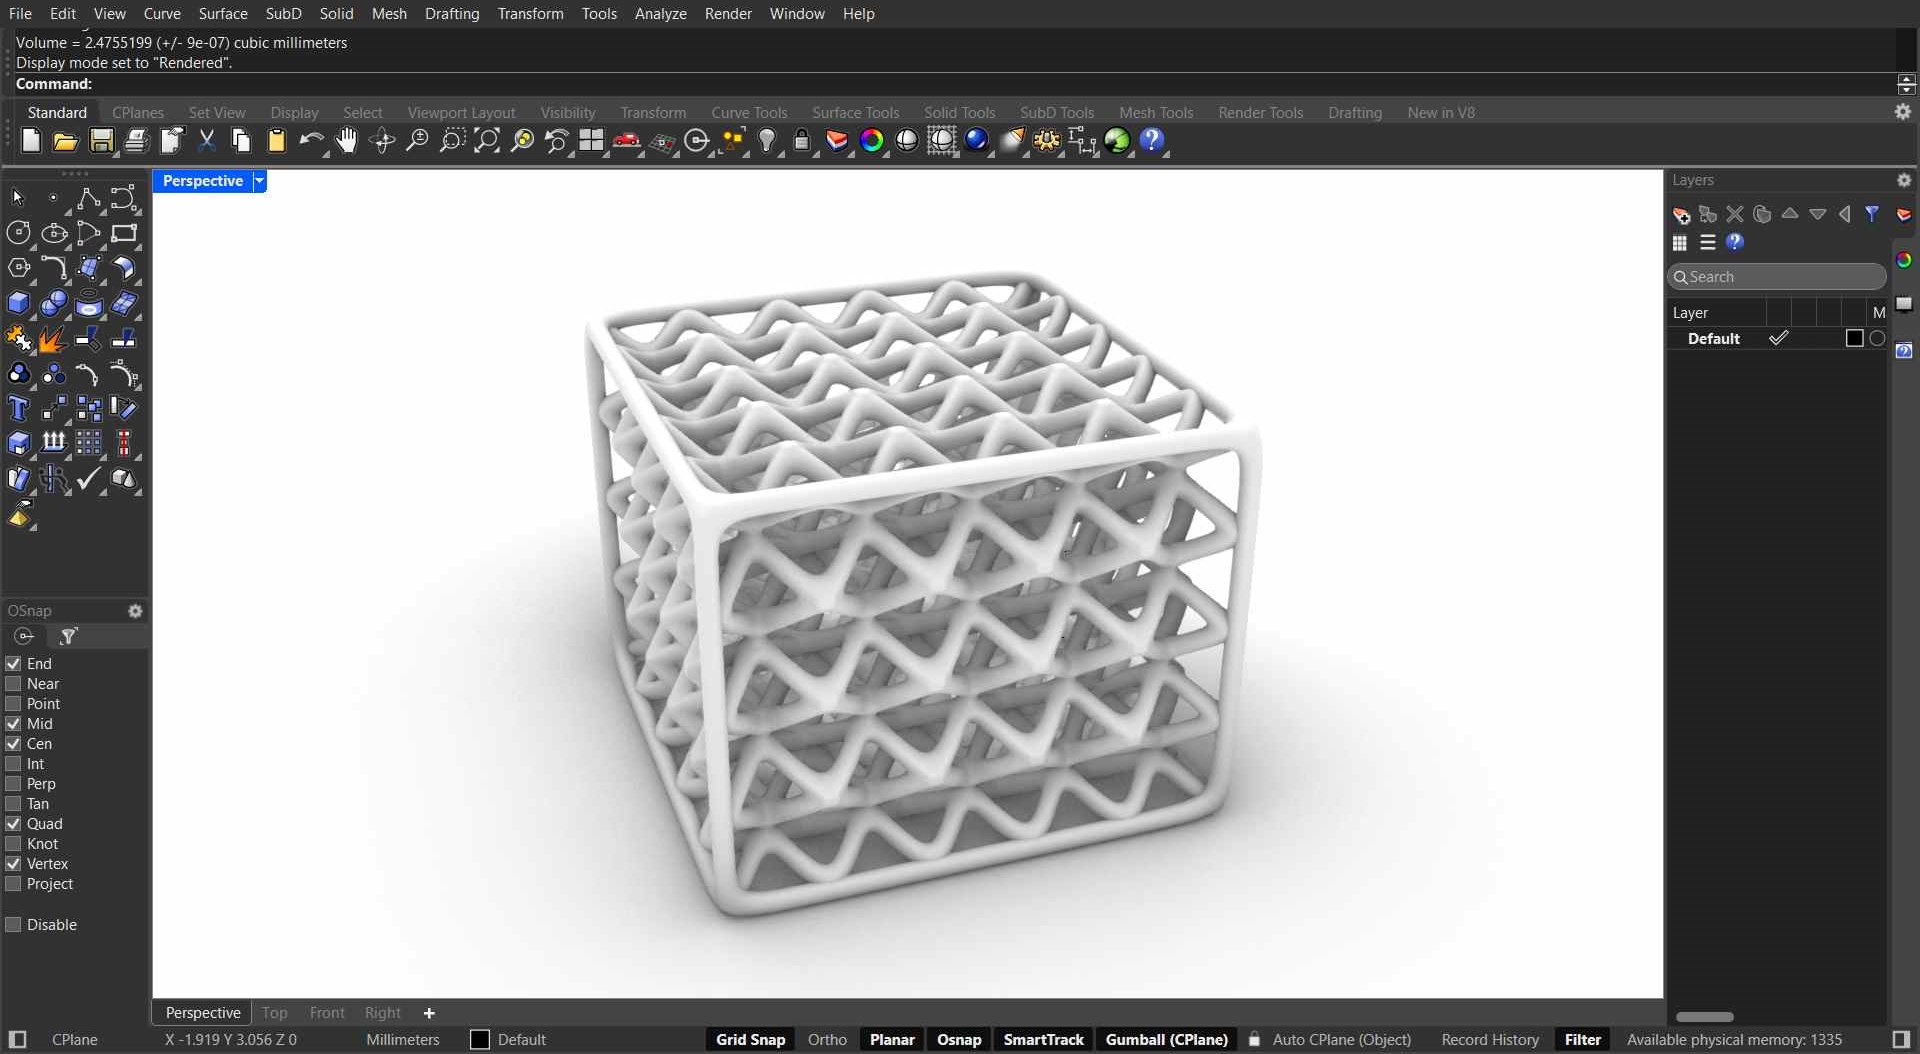The image size is (1920, 1054).
Task: Click the Text object tool icon
Action: click(18, 409)
